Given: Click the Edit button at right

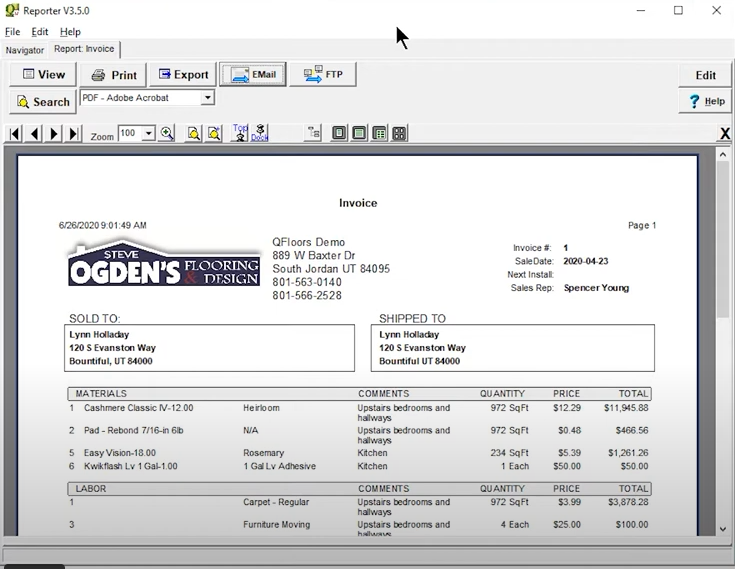Looking at the screenshot, I should pos(705,75).
